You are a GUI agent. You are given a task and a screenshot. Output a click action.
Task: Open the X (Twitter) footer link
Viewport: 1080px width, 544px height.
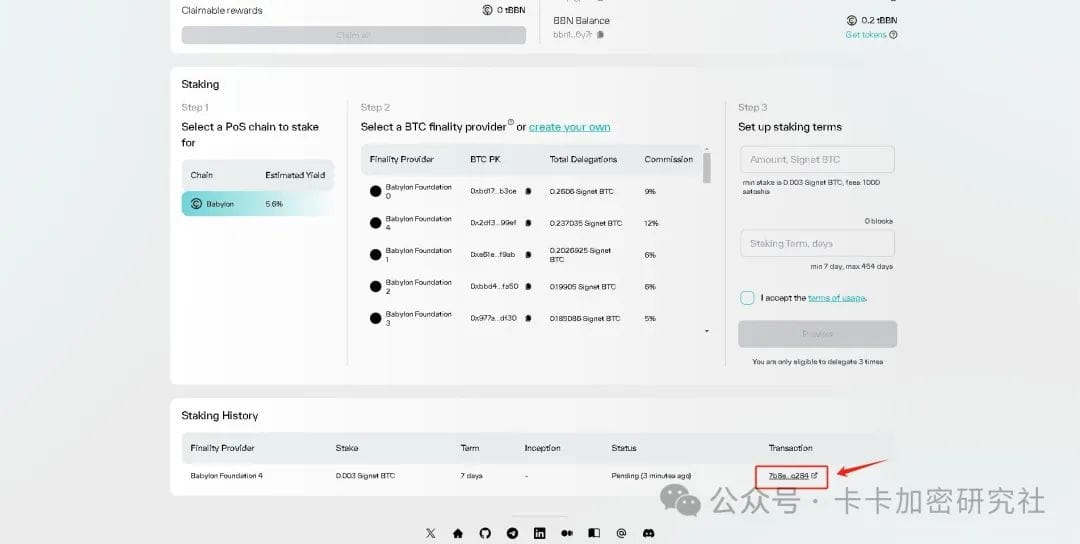click(431, 533)
